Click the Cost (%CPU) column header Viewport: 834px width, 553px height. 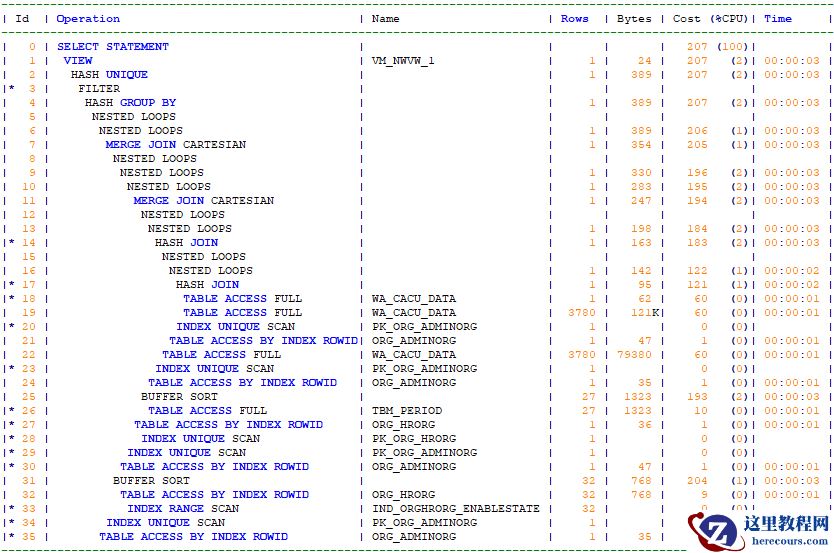coord(712,19)
